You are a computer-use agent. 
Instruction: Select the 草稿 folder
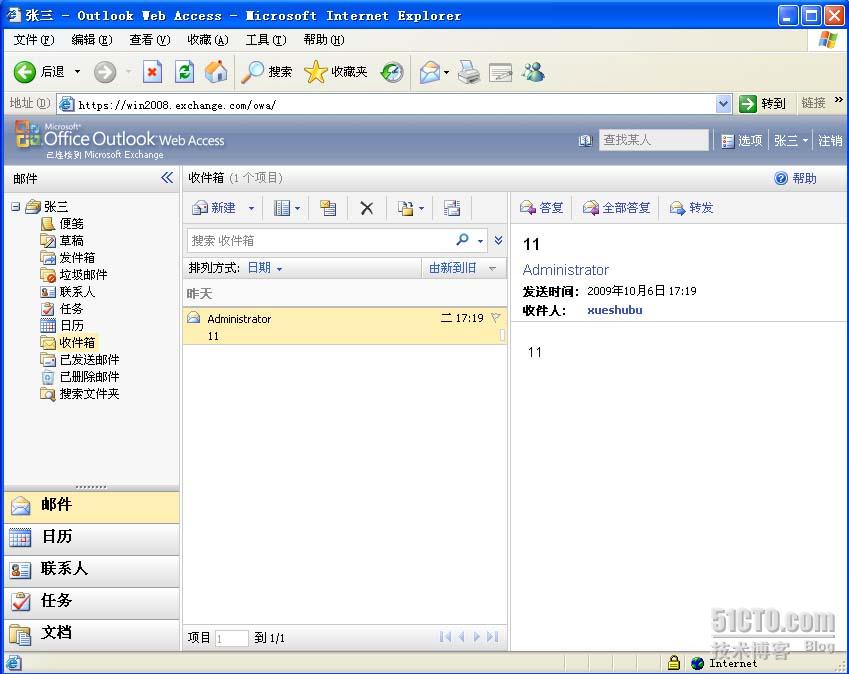[62, 240]
